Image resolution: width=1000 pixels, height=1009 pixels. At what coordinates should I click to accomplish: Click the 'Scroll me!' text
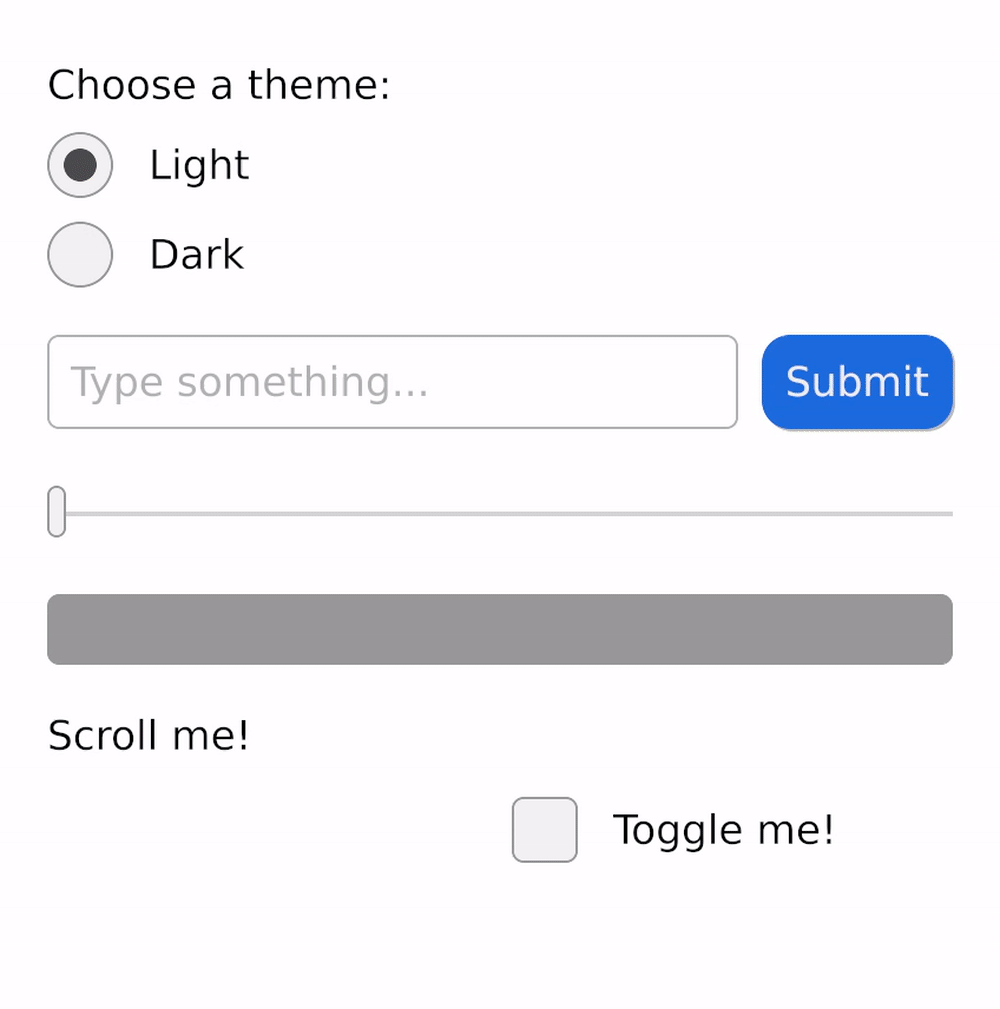148,736
